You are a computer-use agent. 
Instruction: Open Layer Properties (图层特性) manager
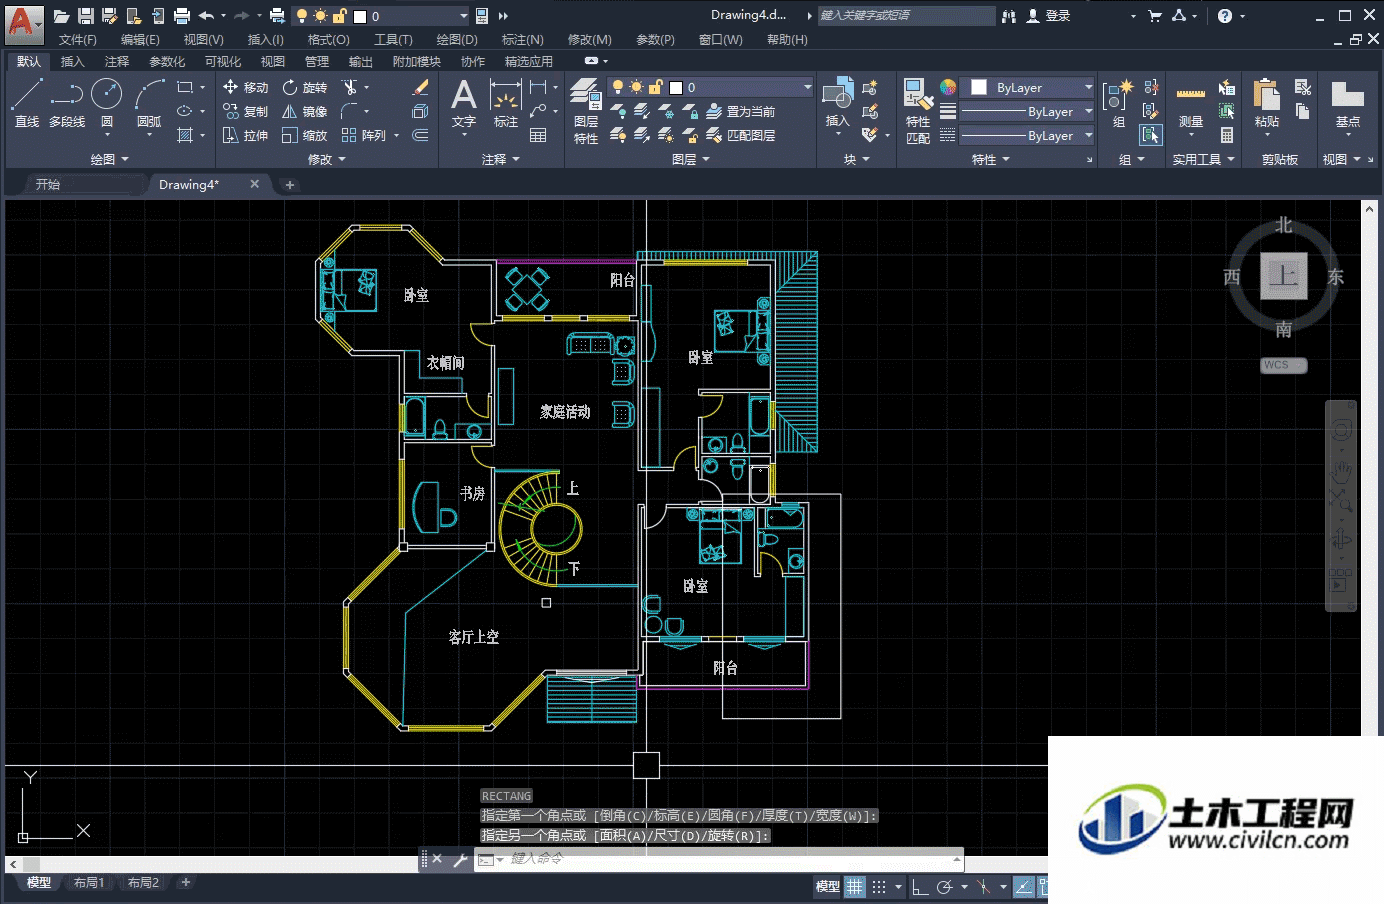(x=586, y=112)
